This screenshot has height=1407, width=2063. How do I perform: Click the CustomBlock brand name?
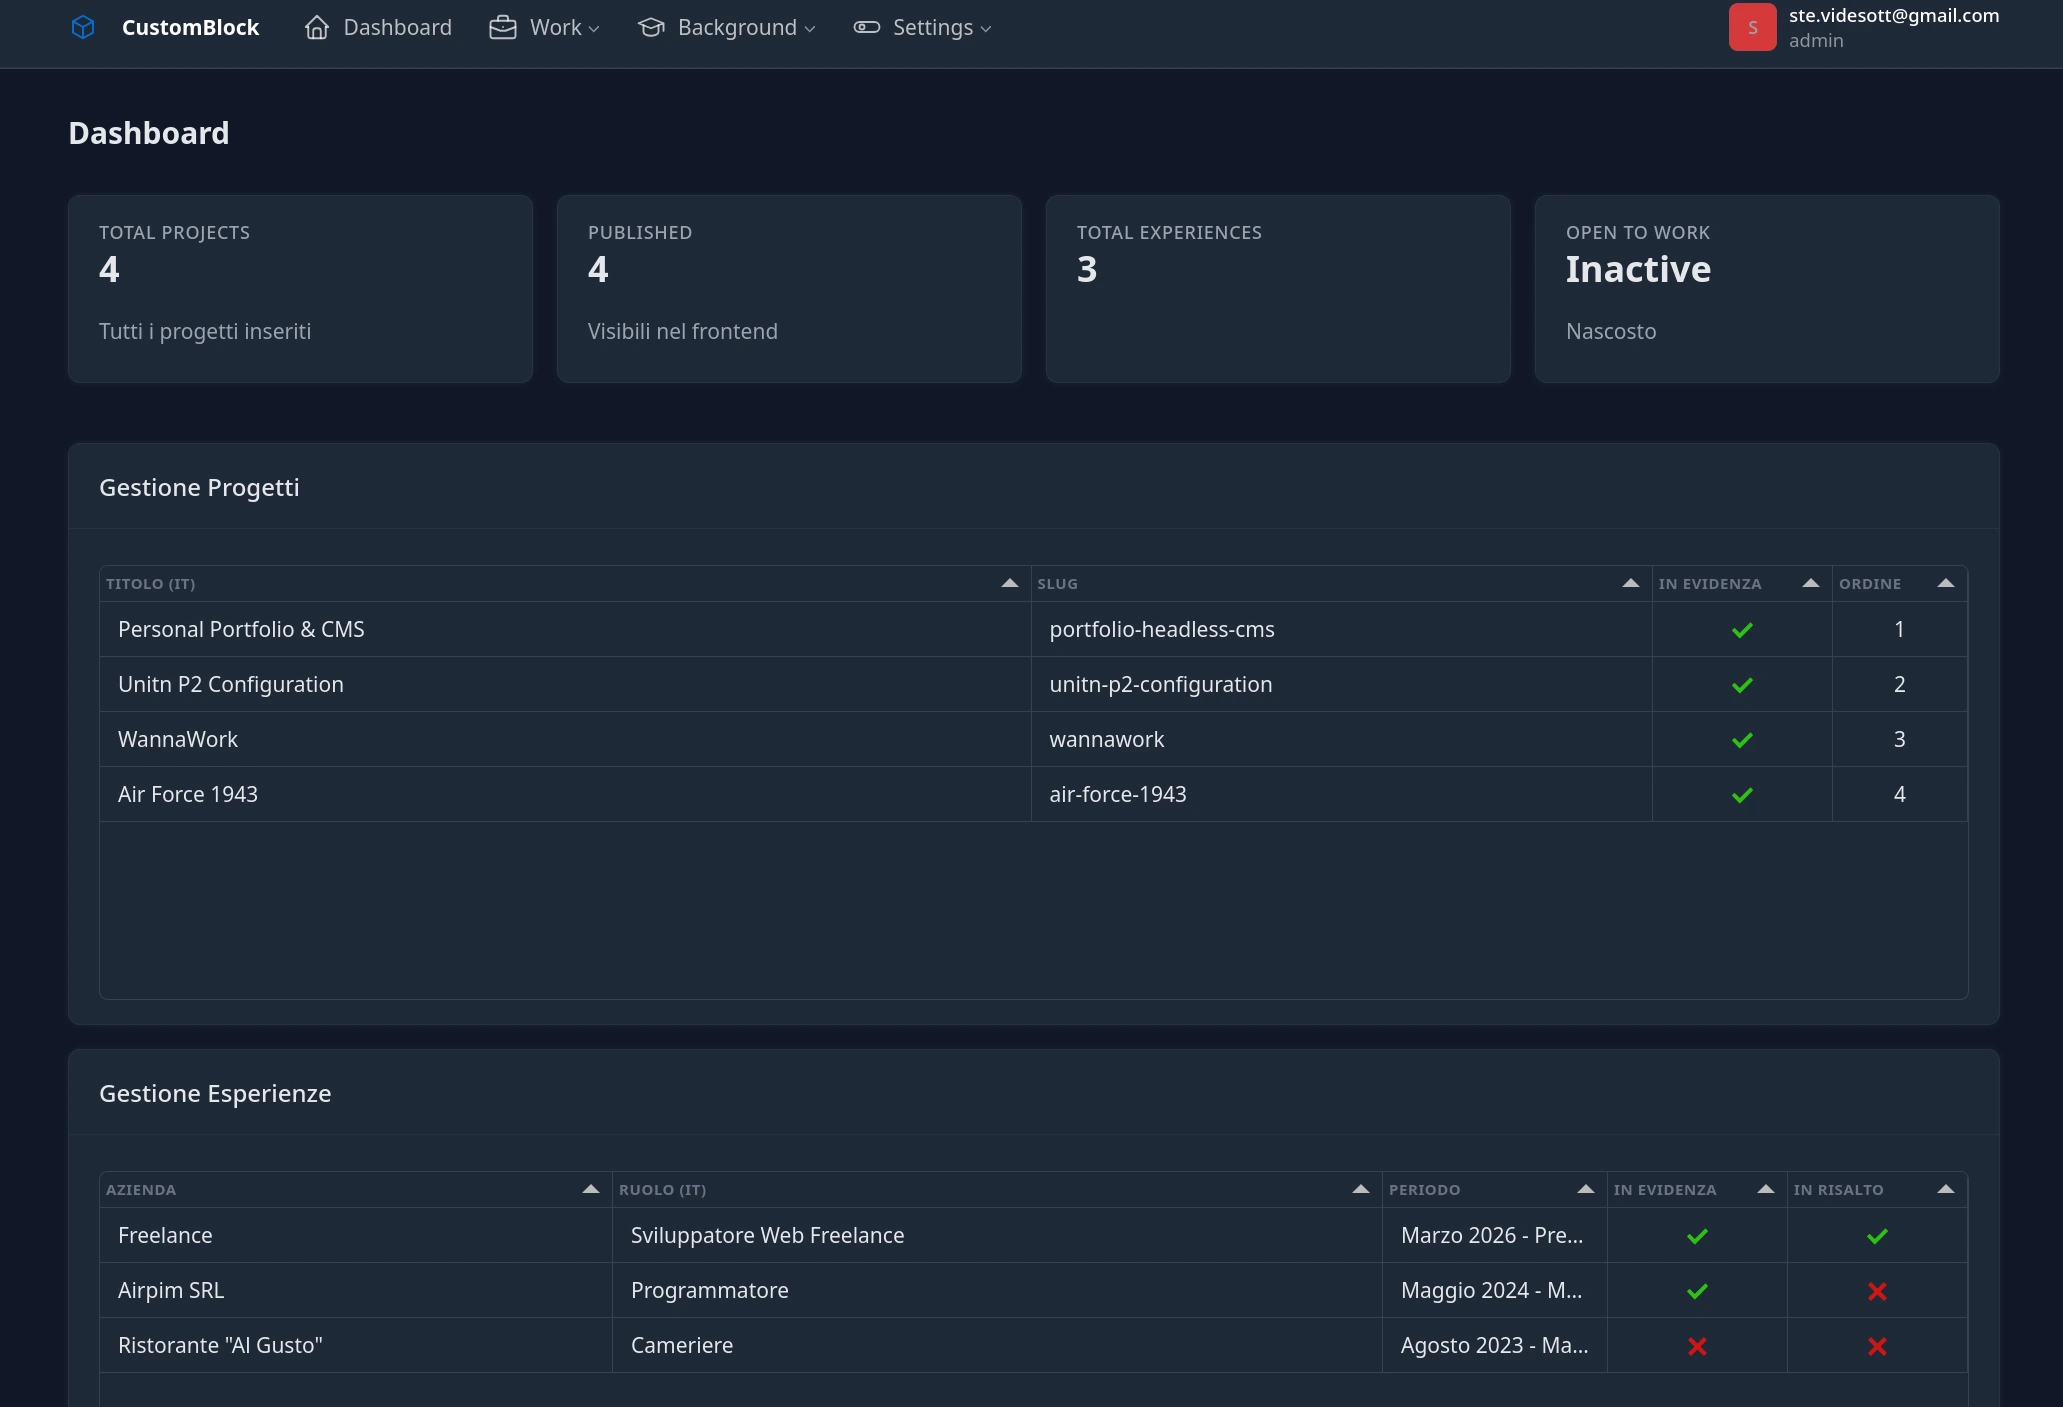190,27
